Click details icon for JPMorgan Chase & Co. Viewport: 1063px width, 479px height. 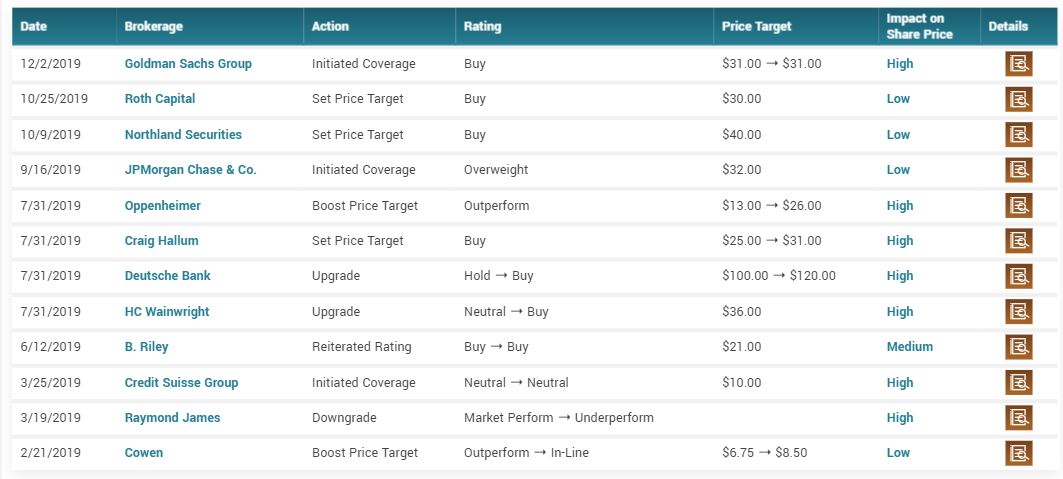pos(1018,170)
